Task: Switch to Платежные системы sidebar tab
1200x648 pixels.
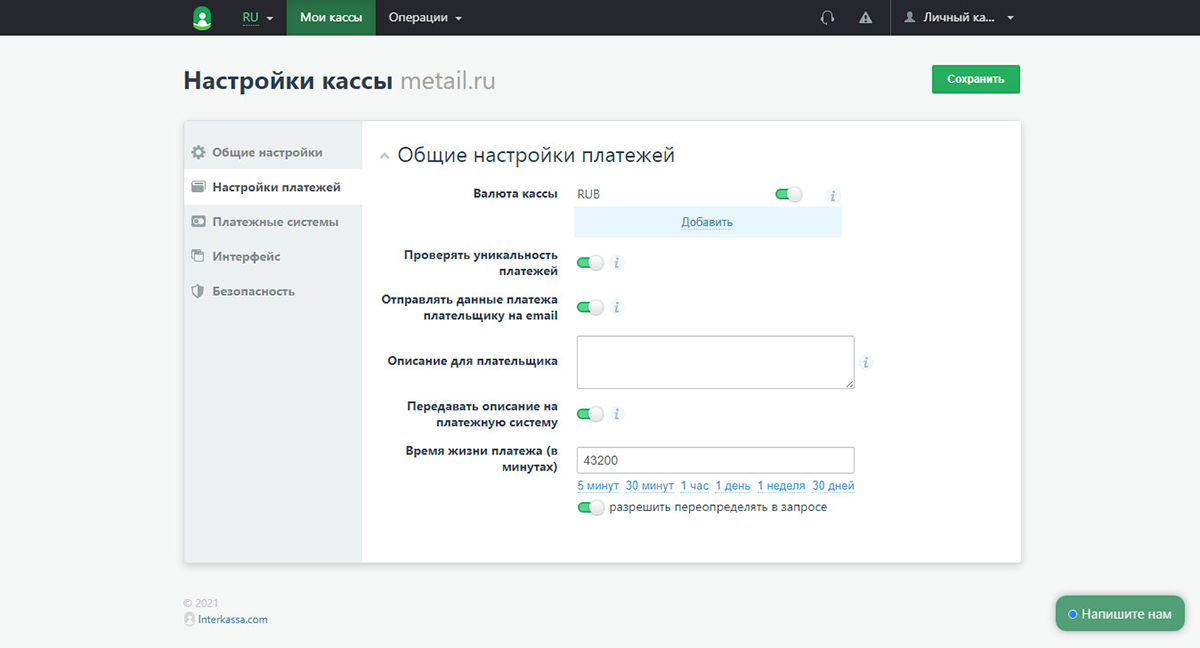Action: [274, 222]
